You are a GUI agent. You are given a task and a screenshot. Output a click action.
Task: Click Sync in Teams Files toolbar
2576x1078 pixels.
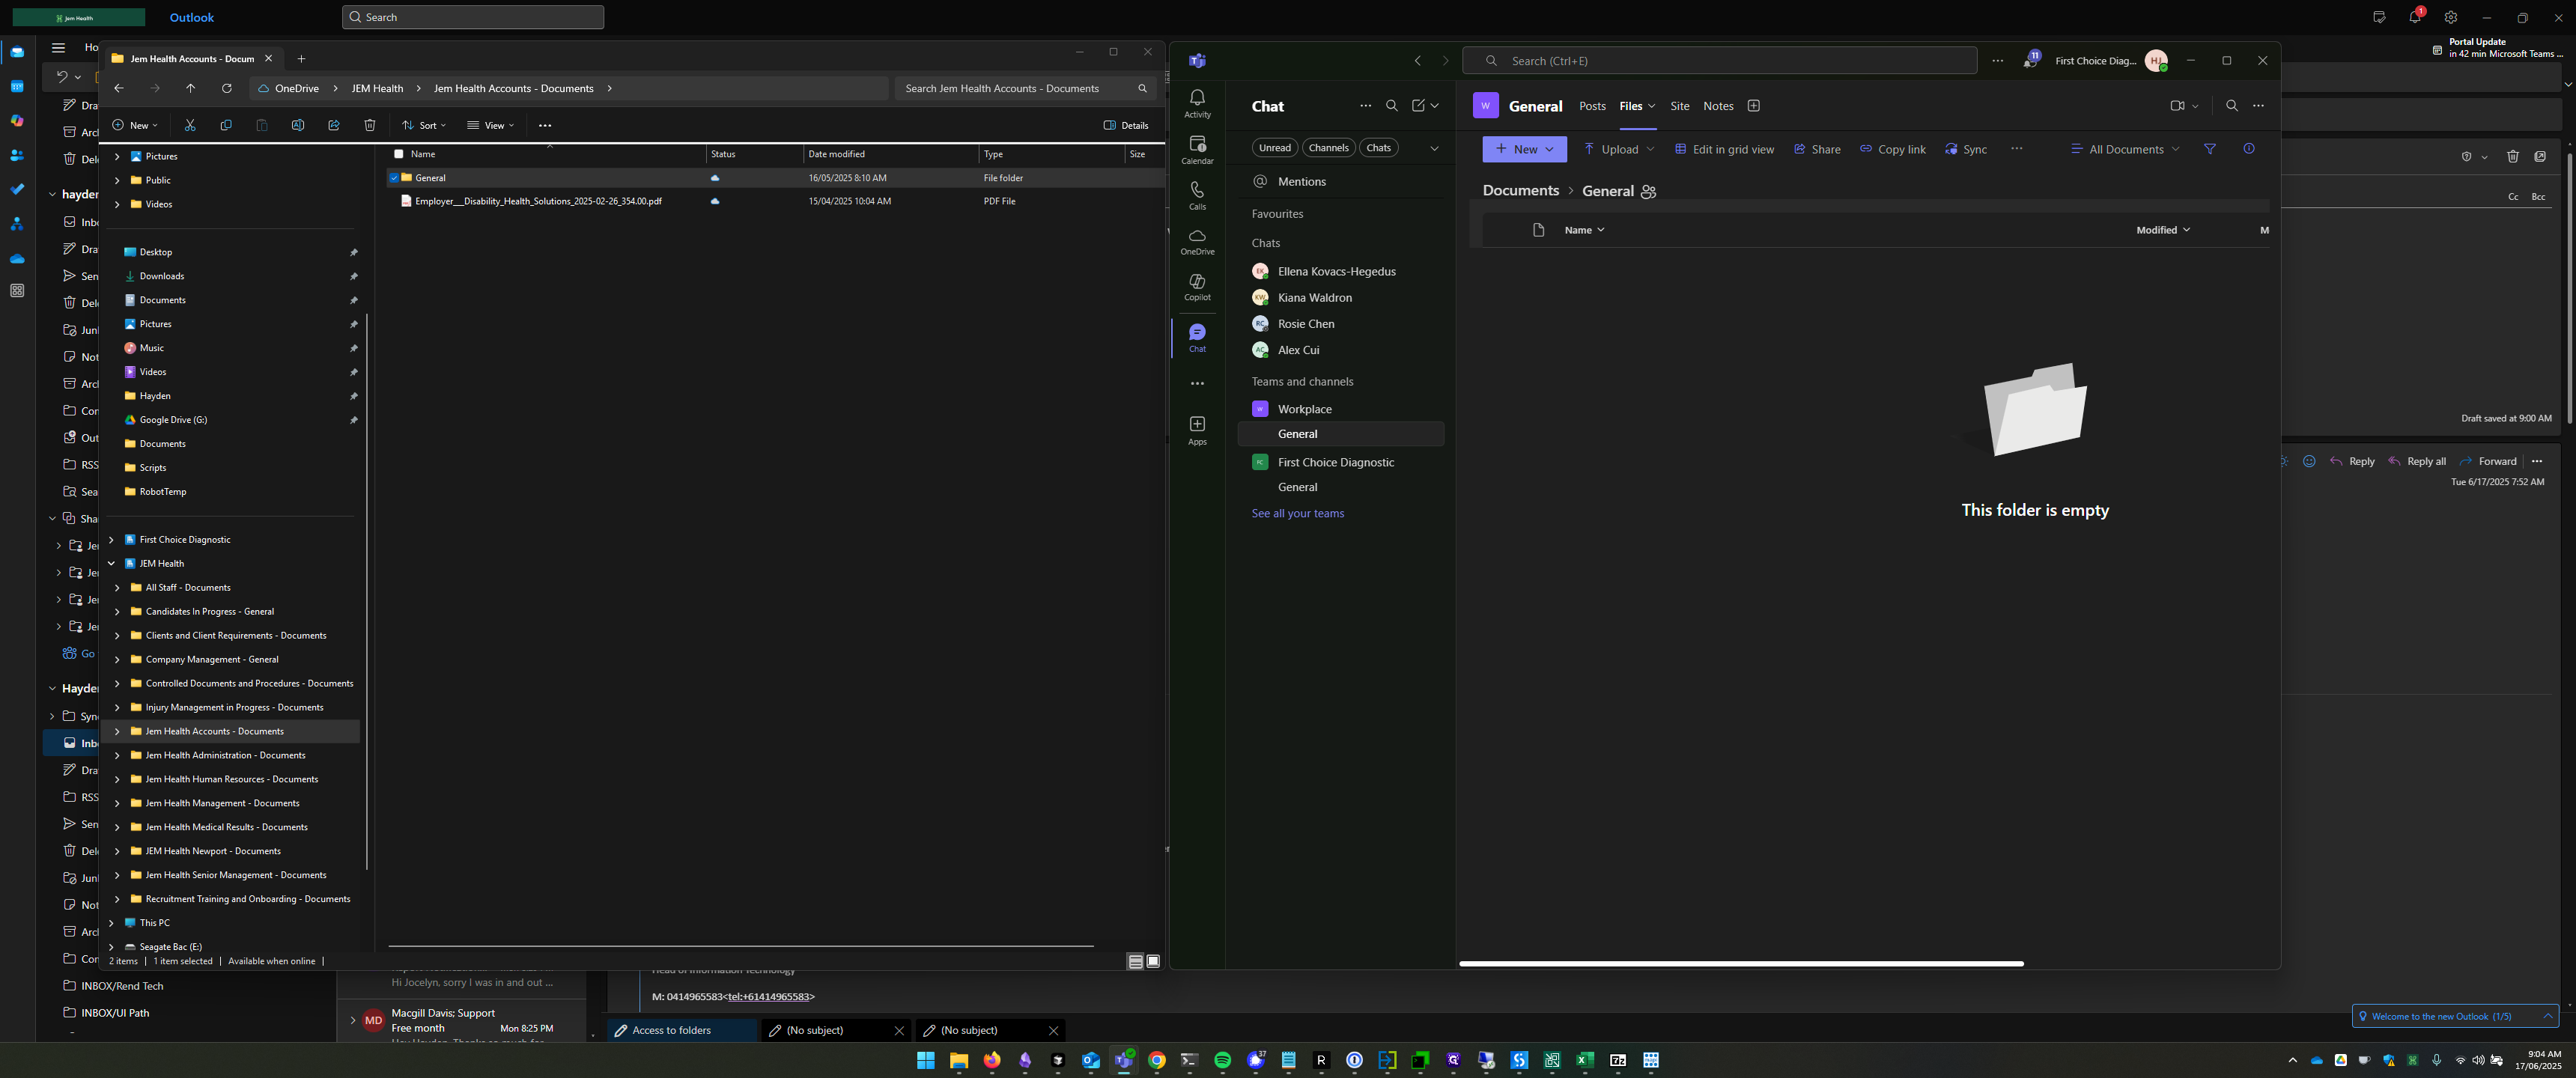1966,149
